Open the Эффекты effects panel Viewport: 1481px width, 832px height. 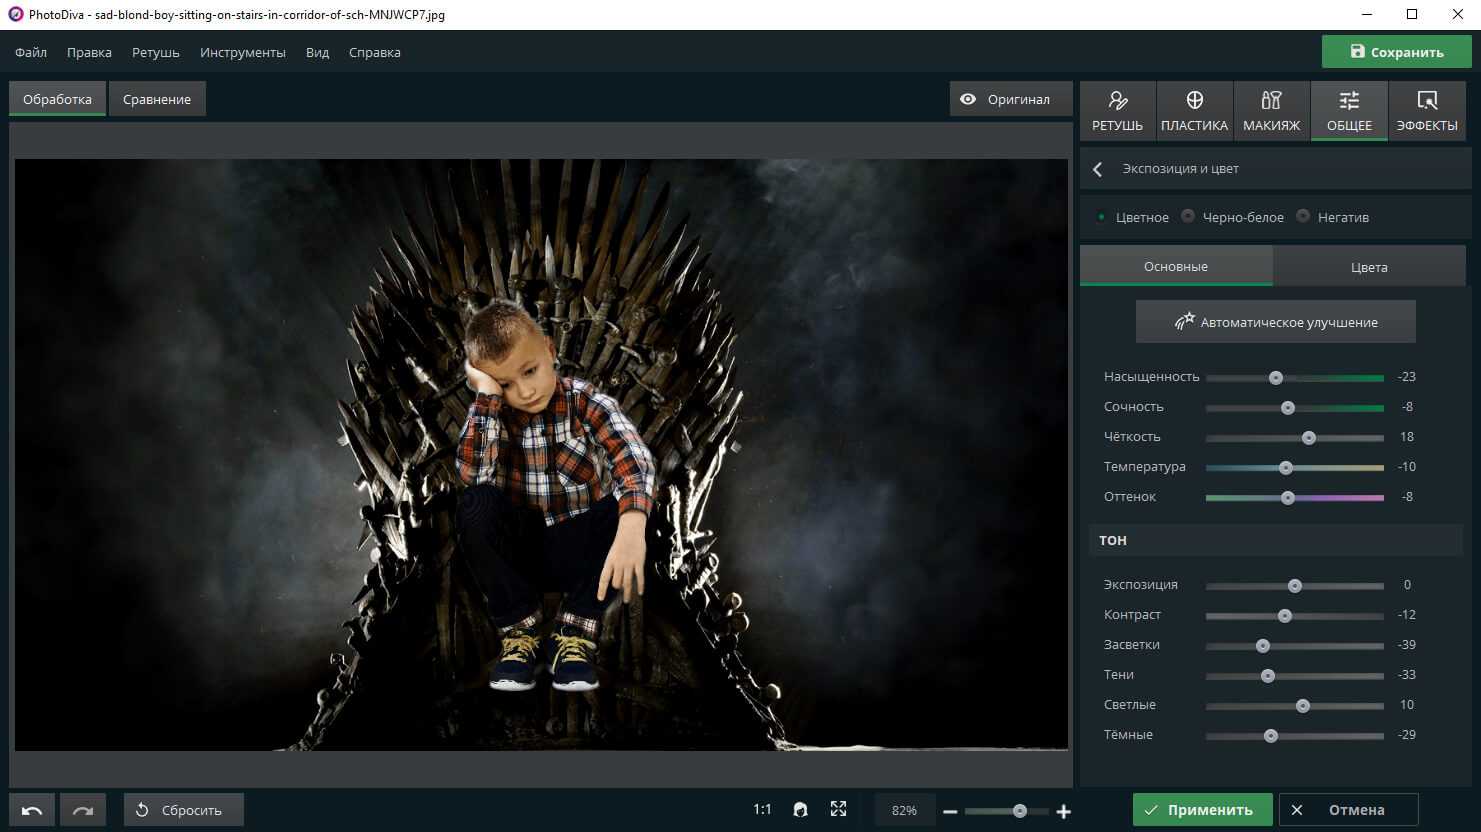(1426, 111)
